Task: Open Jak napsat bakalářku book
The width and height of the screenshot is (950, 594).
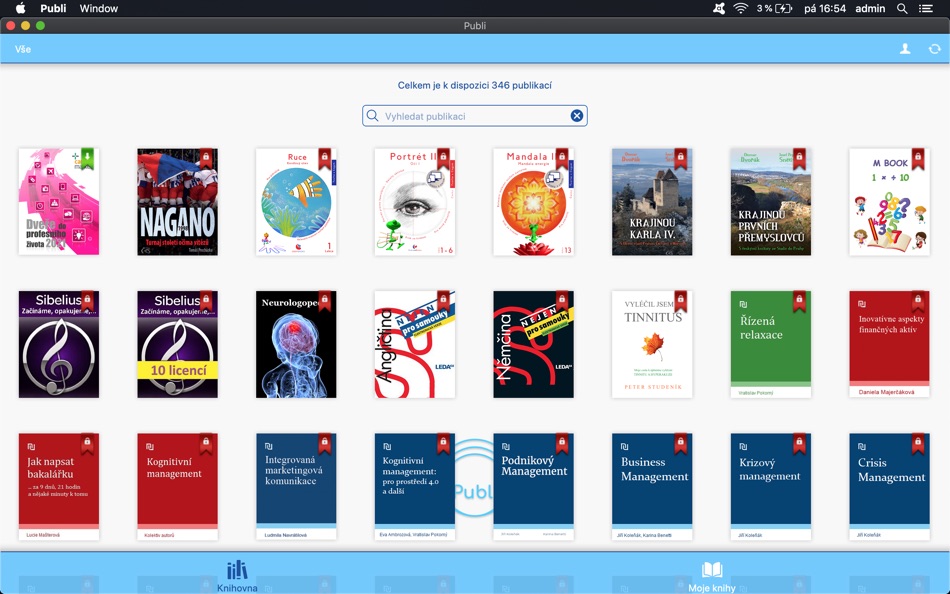Action: 59,487
